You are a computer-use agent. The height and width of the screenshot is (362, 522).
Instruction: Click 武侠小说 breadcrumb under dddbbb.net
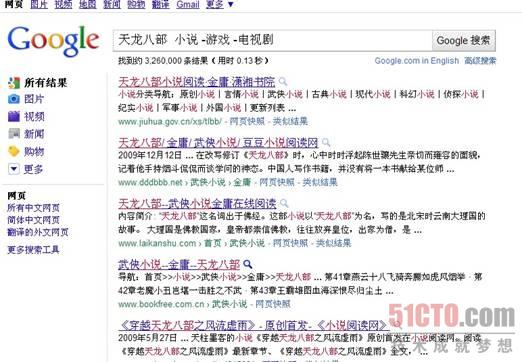point(208,182)
